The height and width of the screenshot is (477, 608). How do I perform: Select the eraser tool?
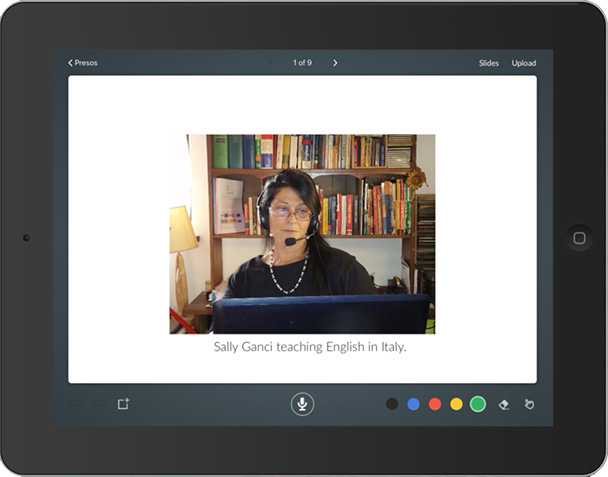pos(504,404)
